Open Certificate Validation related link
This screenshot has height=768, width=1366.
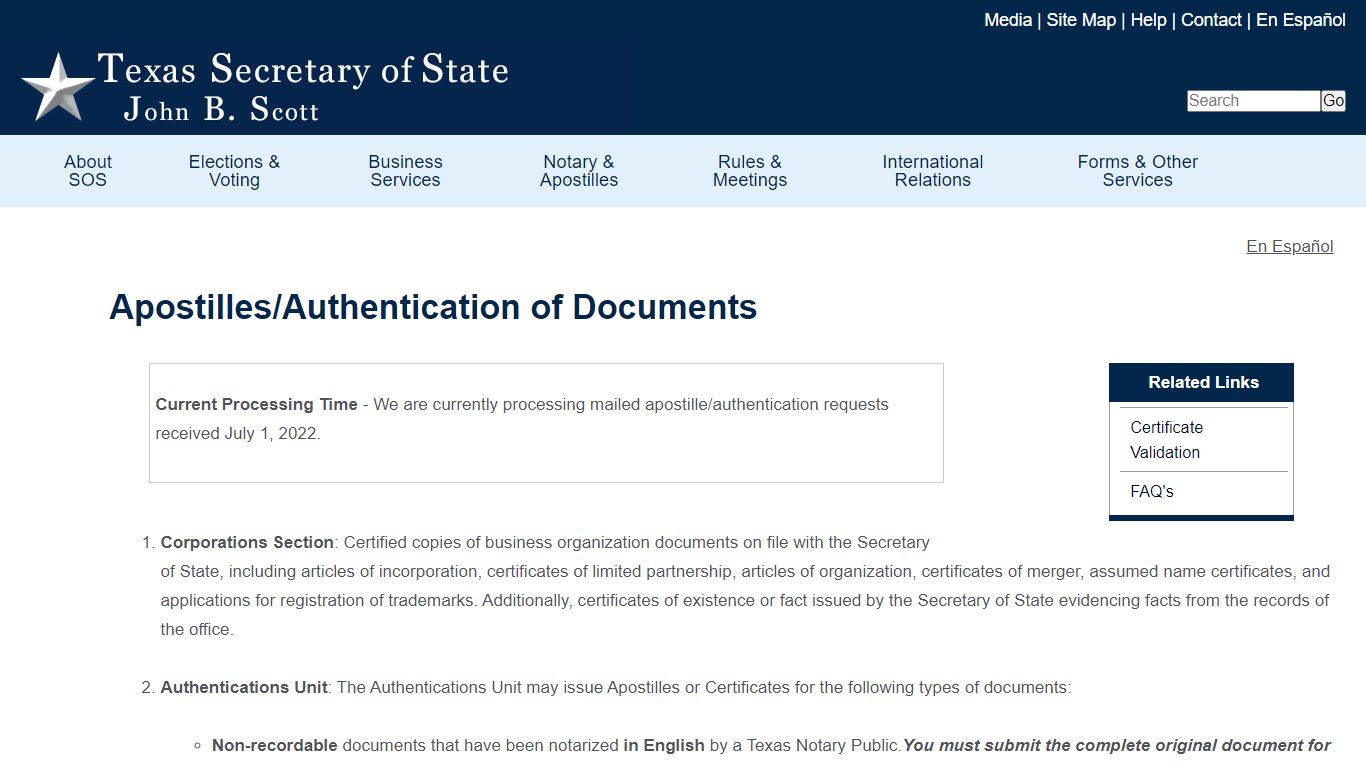[x=1166, y=440]
